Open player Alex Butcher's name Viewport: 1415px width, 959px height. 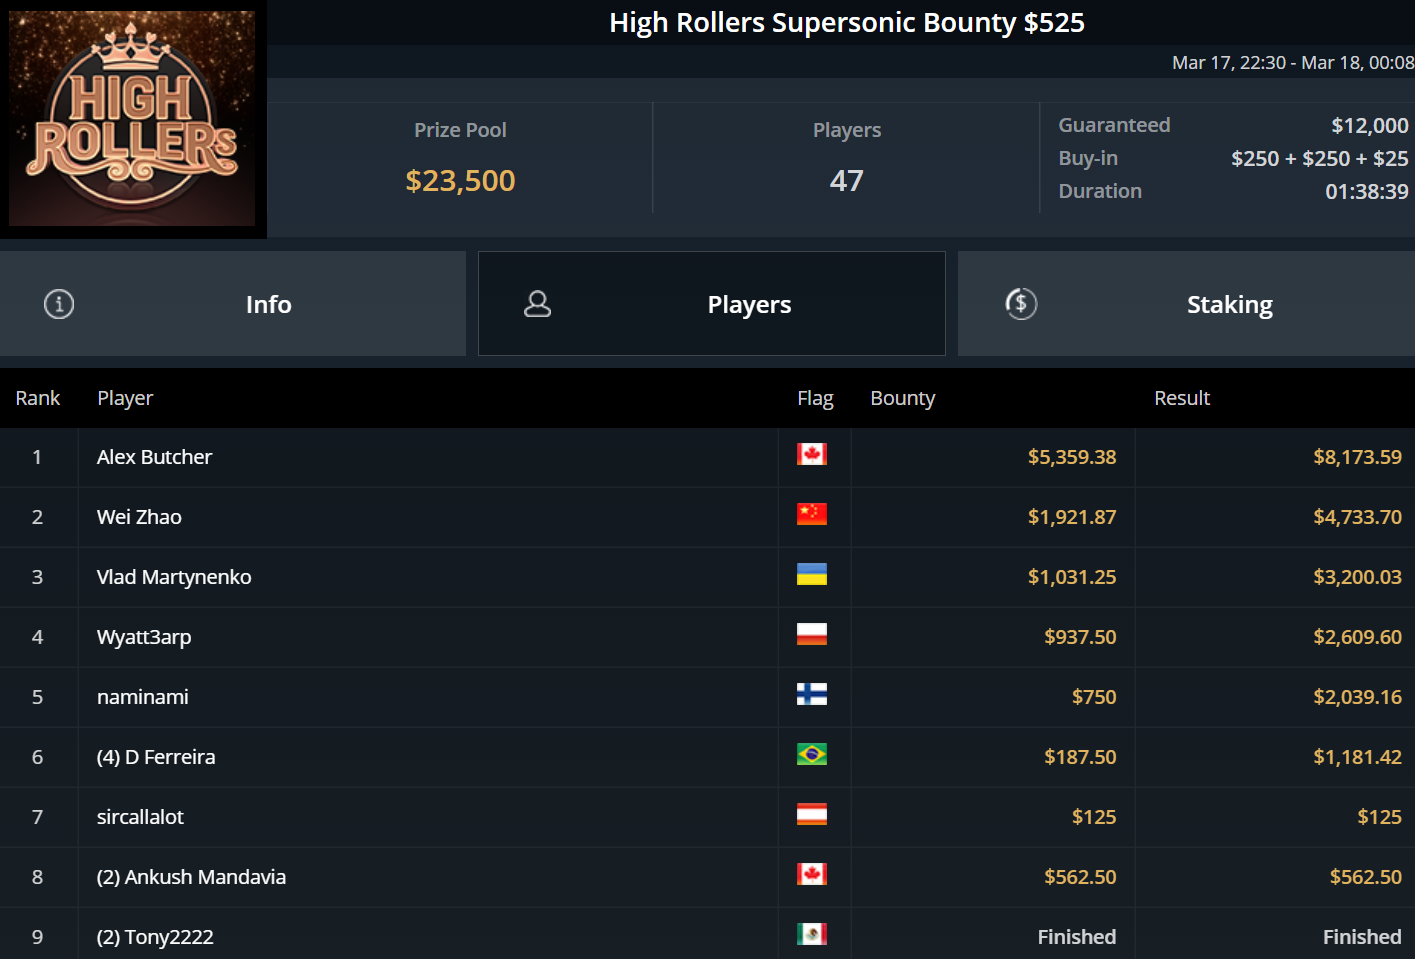pos(154,457)
